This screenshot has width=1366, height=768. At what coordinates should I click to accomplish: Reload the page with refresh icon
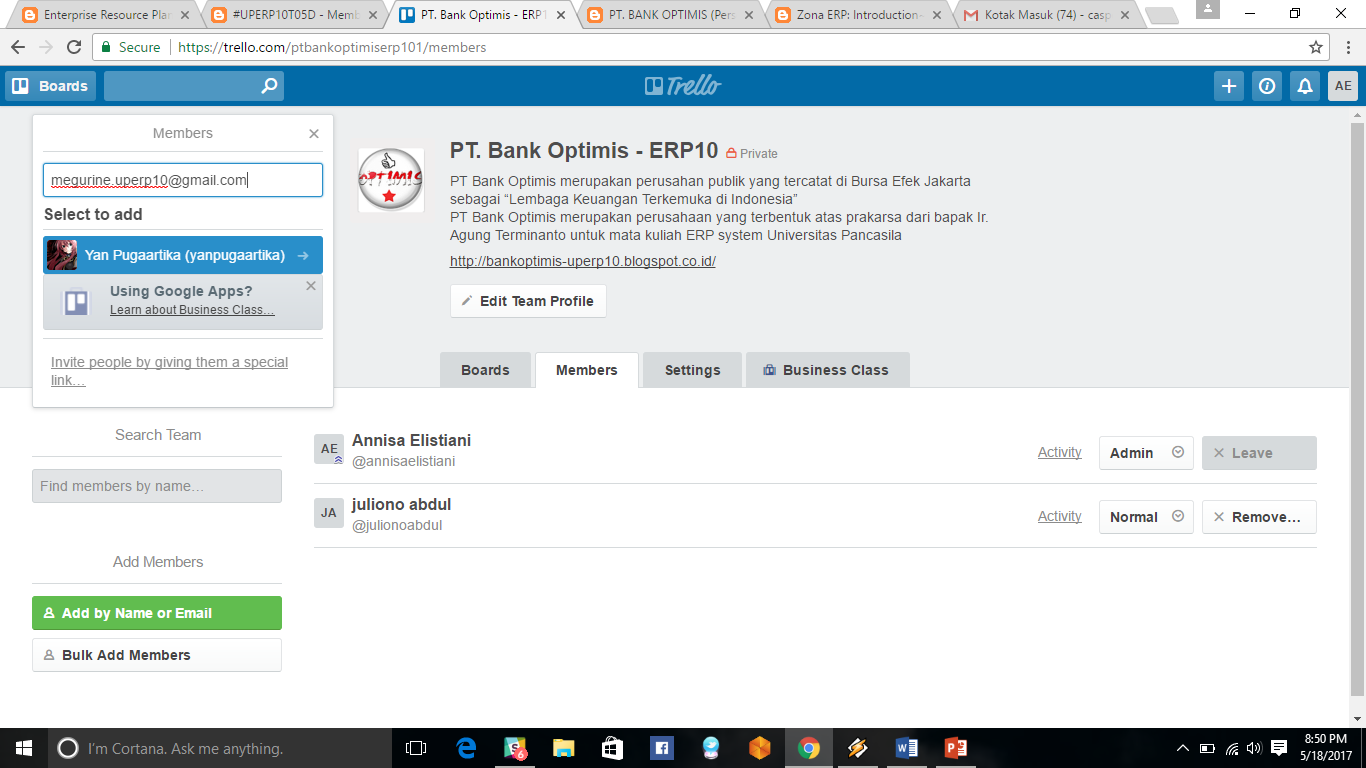(74, 47)
